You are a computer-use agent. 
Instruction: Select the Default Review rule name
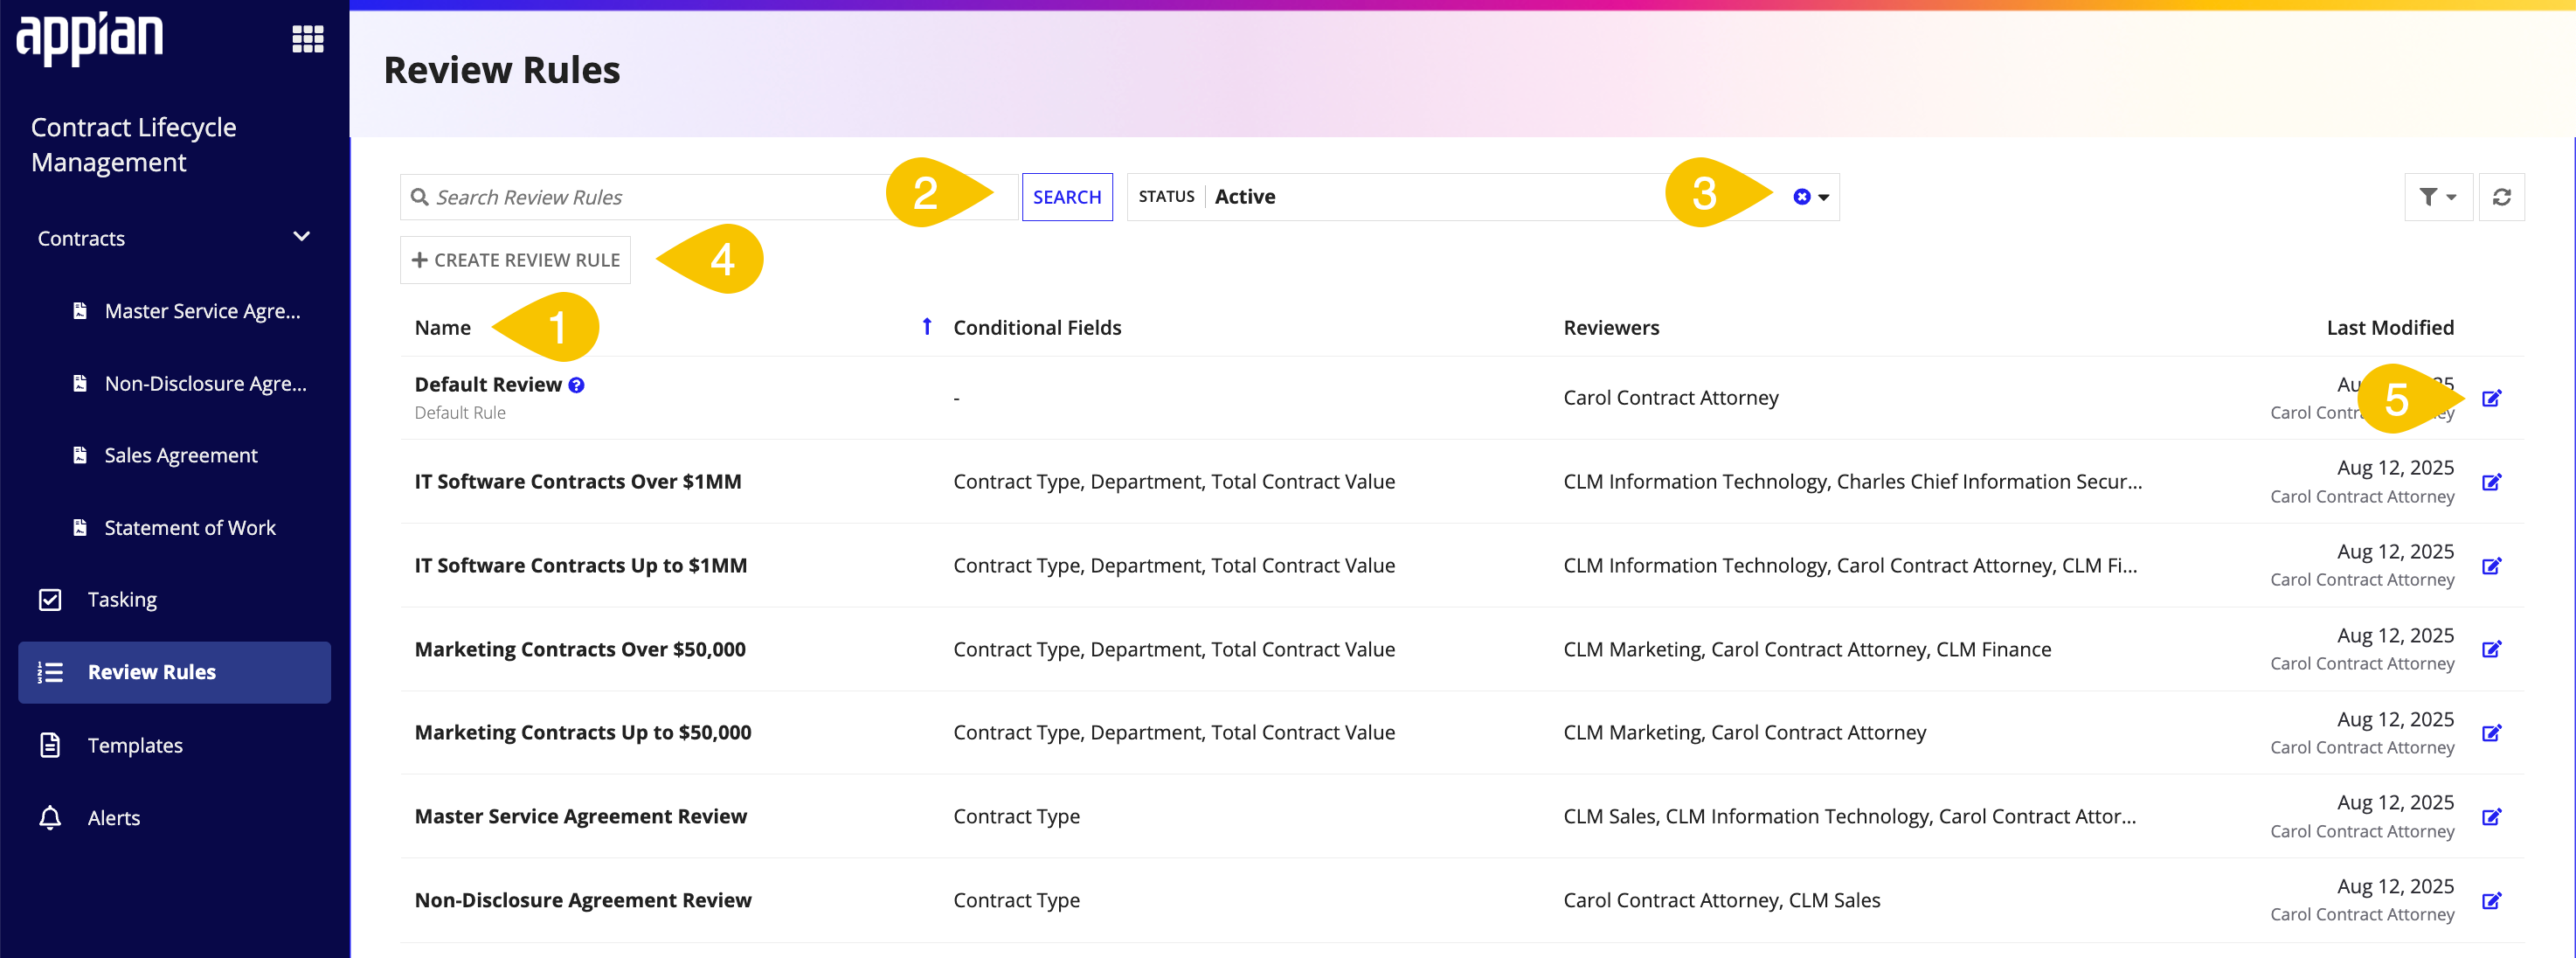488,385
